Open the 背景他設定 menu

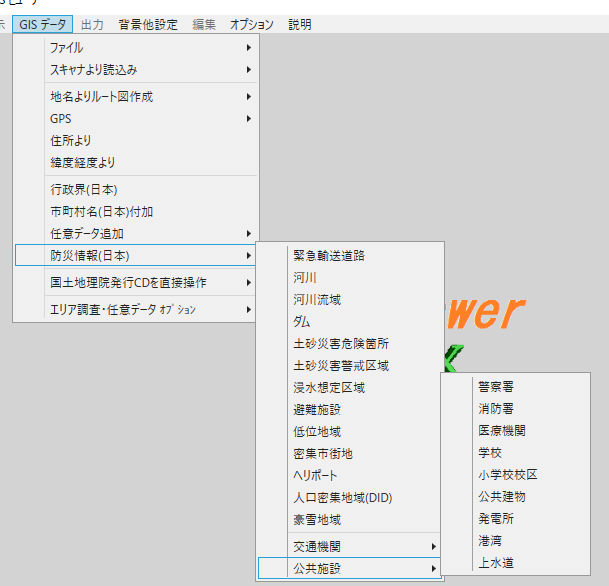click(x=147, y=24)
